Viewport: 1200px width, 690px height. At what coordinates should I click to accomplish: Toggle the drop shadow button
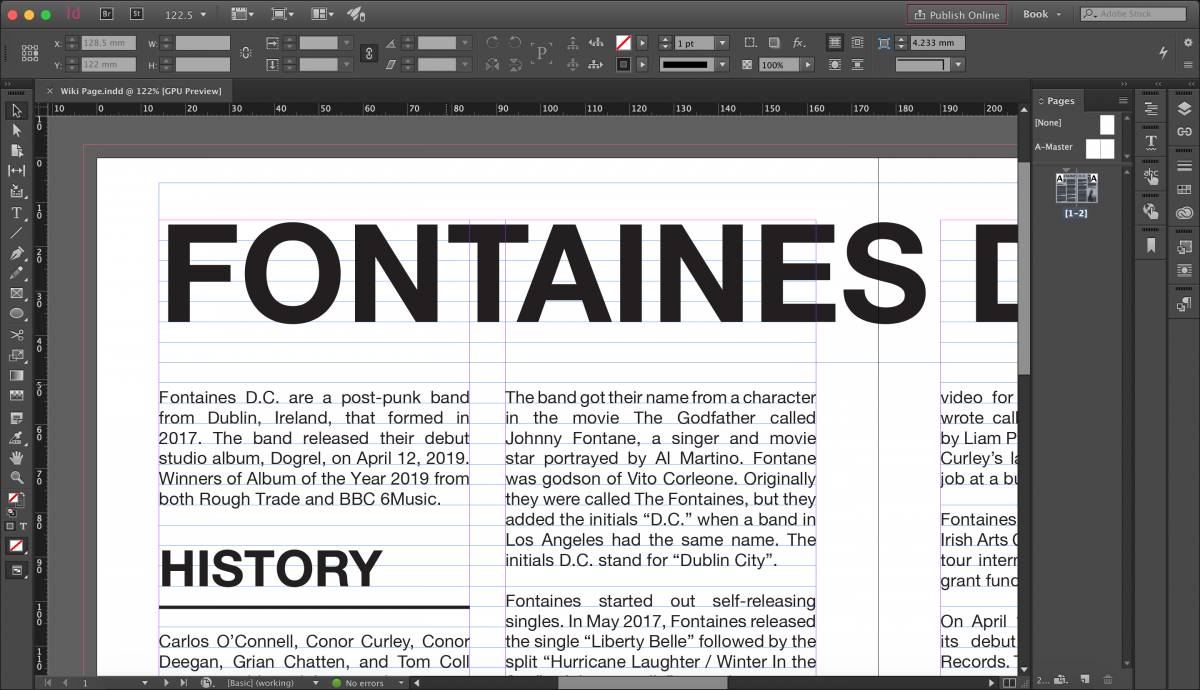pos(775,43)
